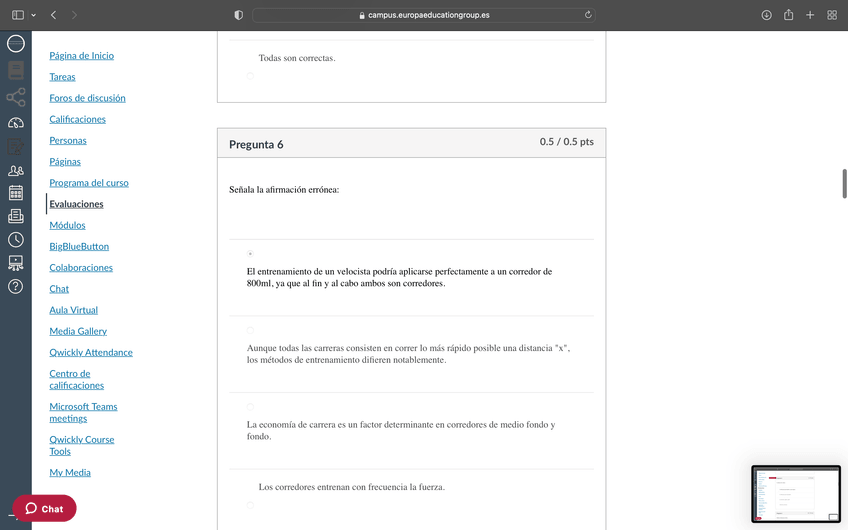This screenshot has width=848, height=530.
Task: Open Módulos in course menu
Action: (67, 225)
